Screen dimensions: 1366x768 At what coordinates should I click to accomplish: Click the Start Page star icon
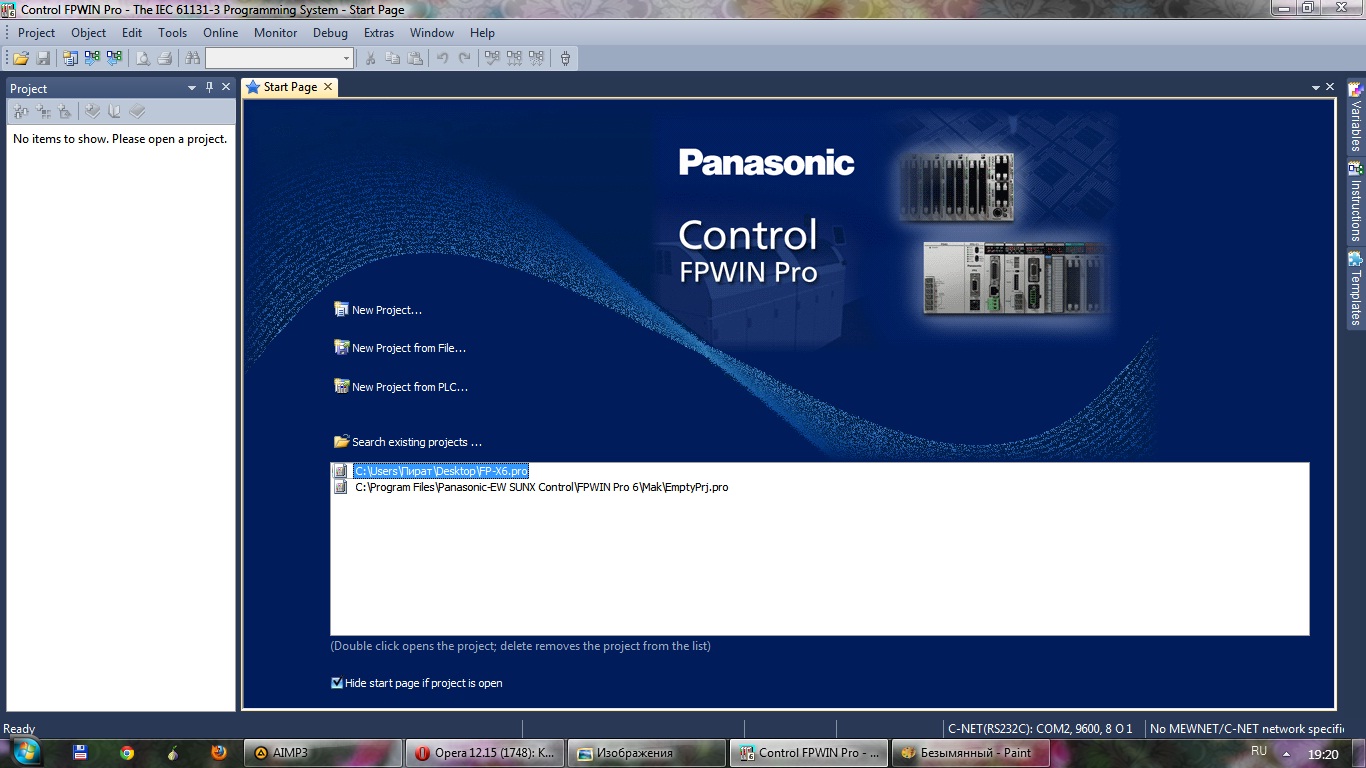point(253,87)
